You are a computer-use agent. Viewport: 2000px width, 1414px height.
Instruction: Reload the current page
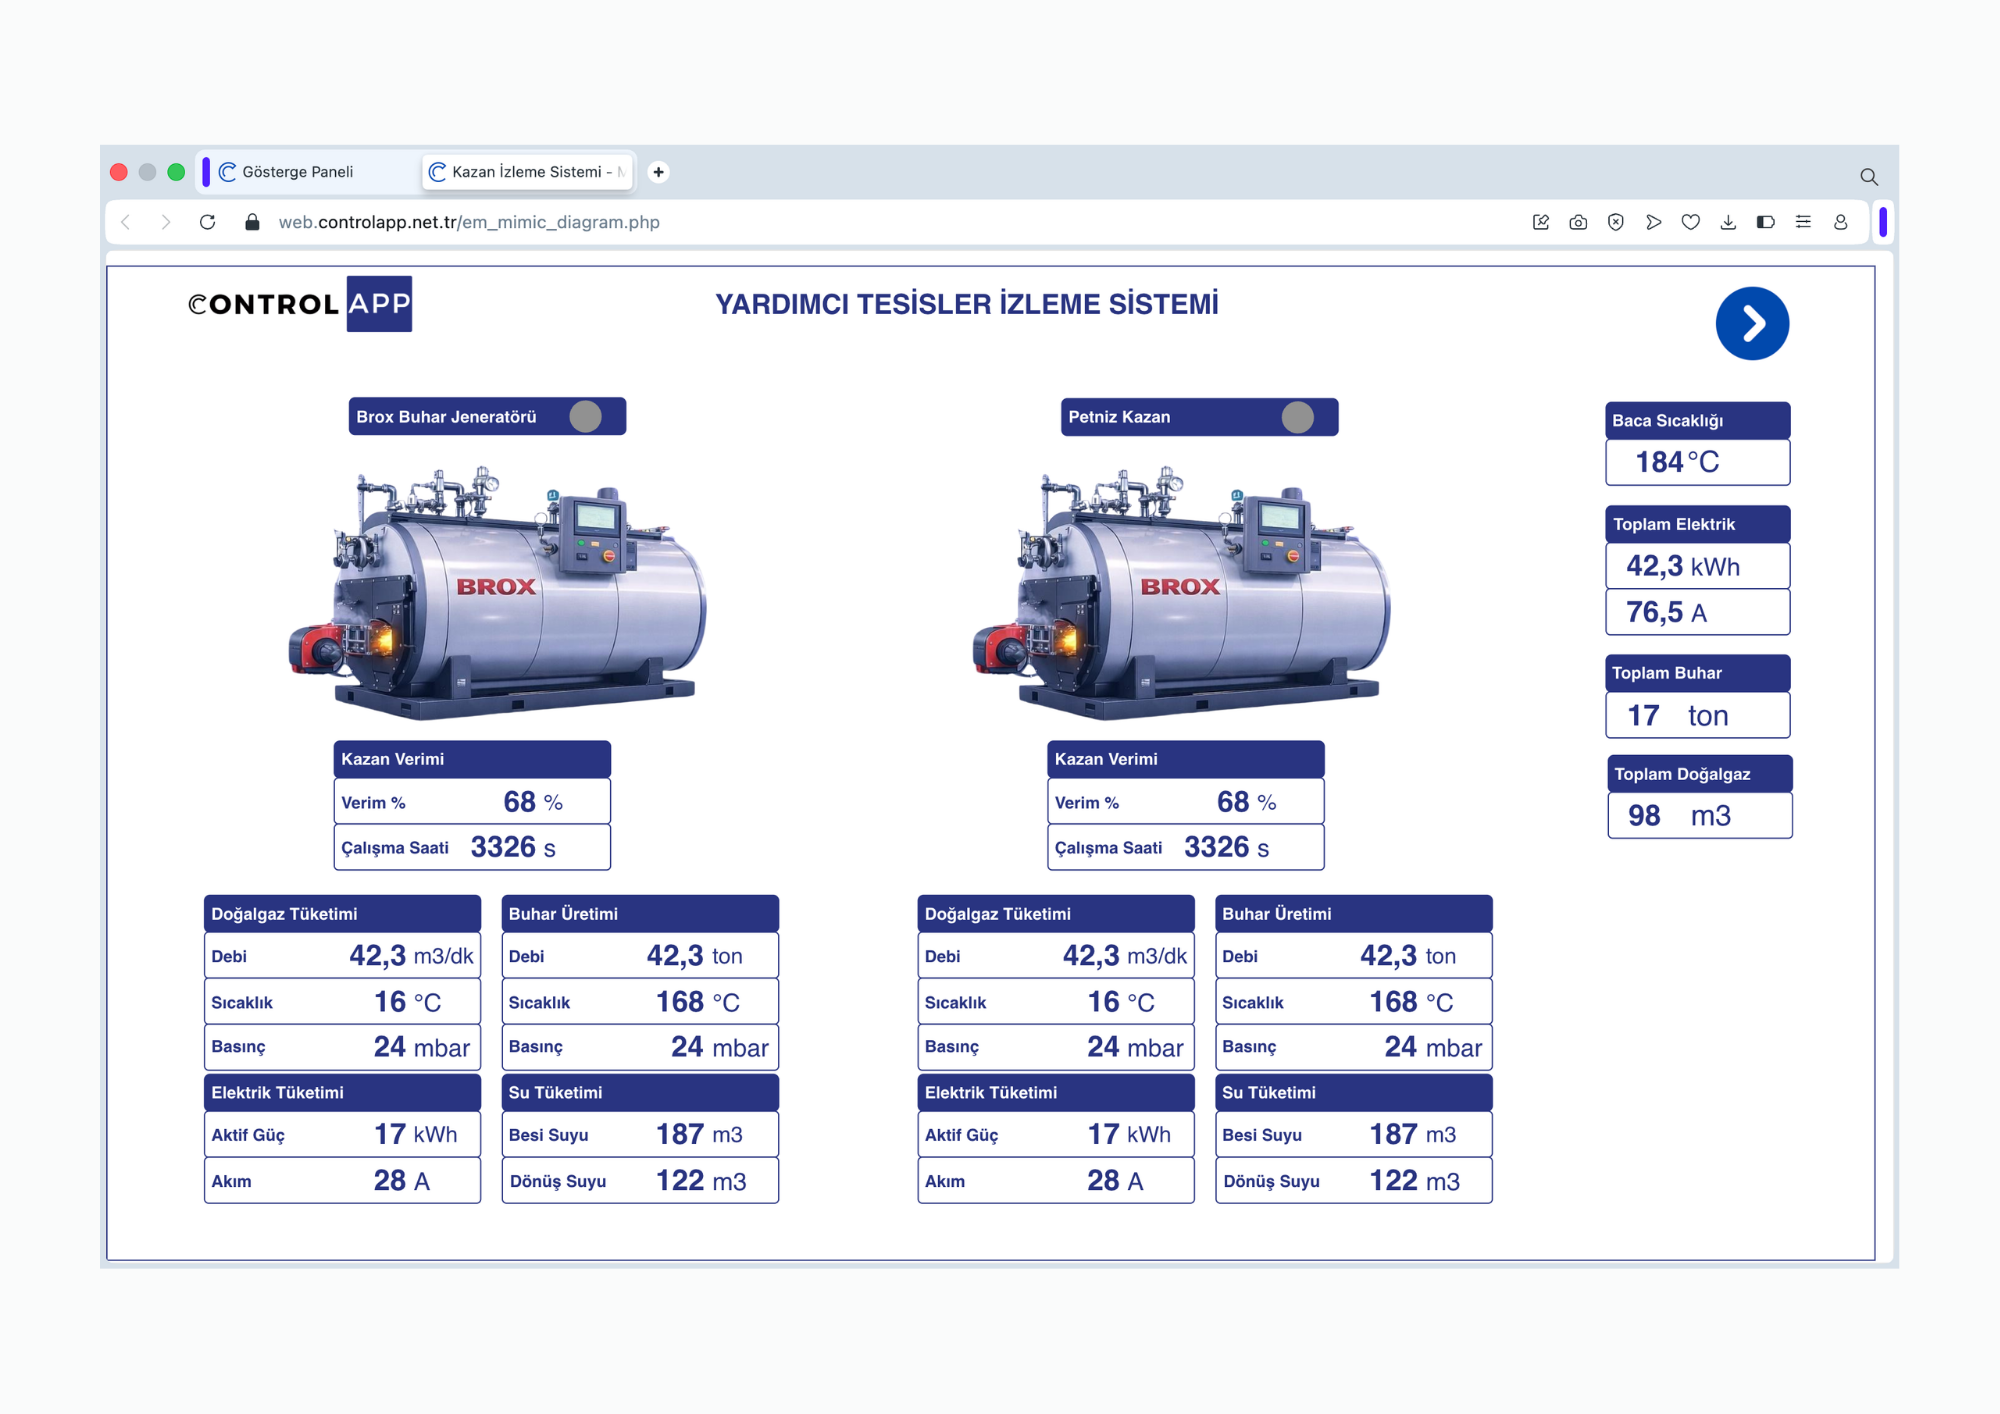tap(207, 222)
